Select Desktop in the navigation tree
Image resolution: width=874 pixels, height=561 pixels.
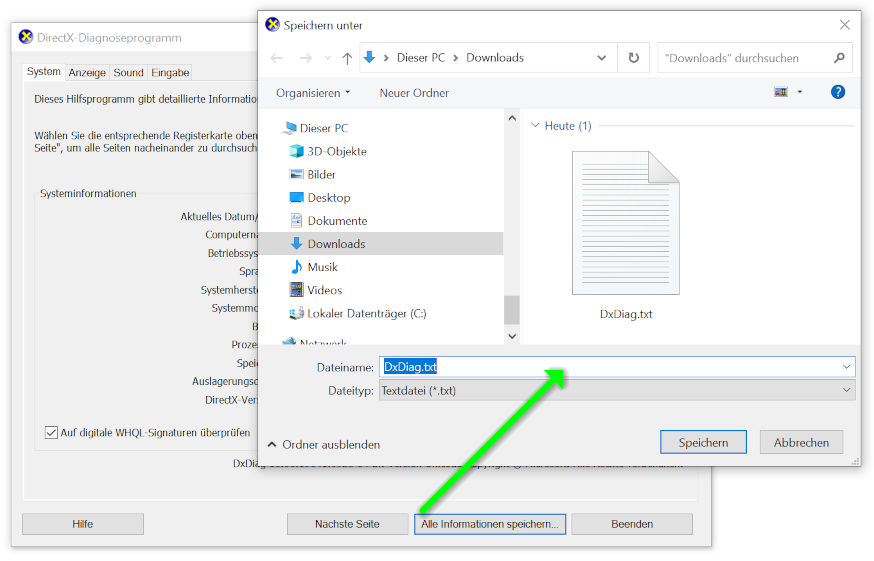click(328, 198)
